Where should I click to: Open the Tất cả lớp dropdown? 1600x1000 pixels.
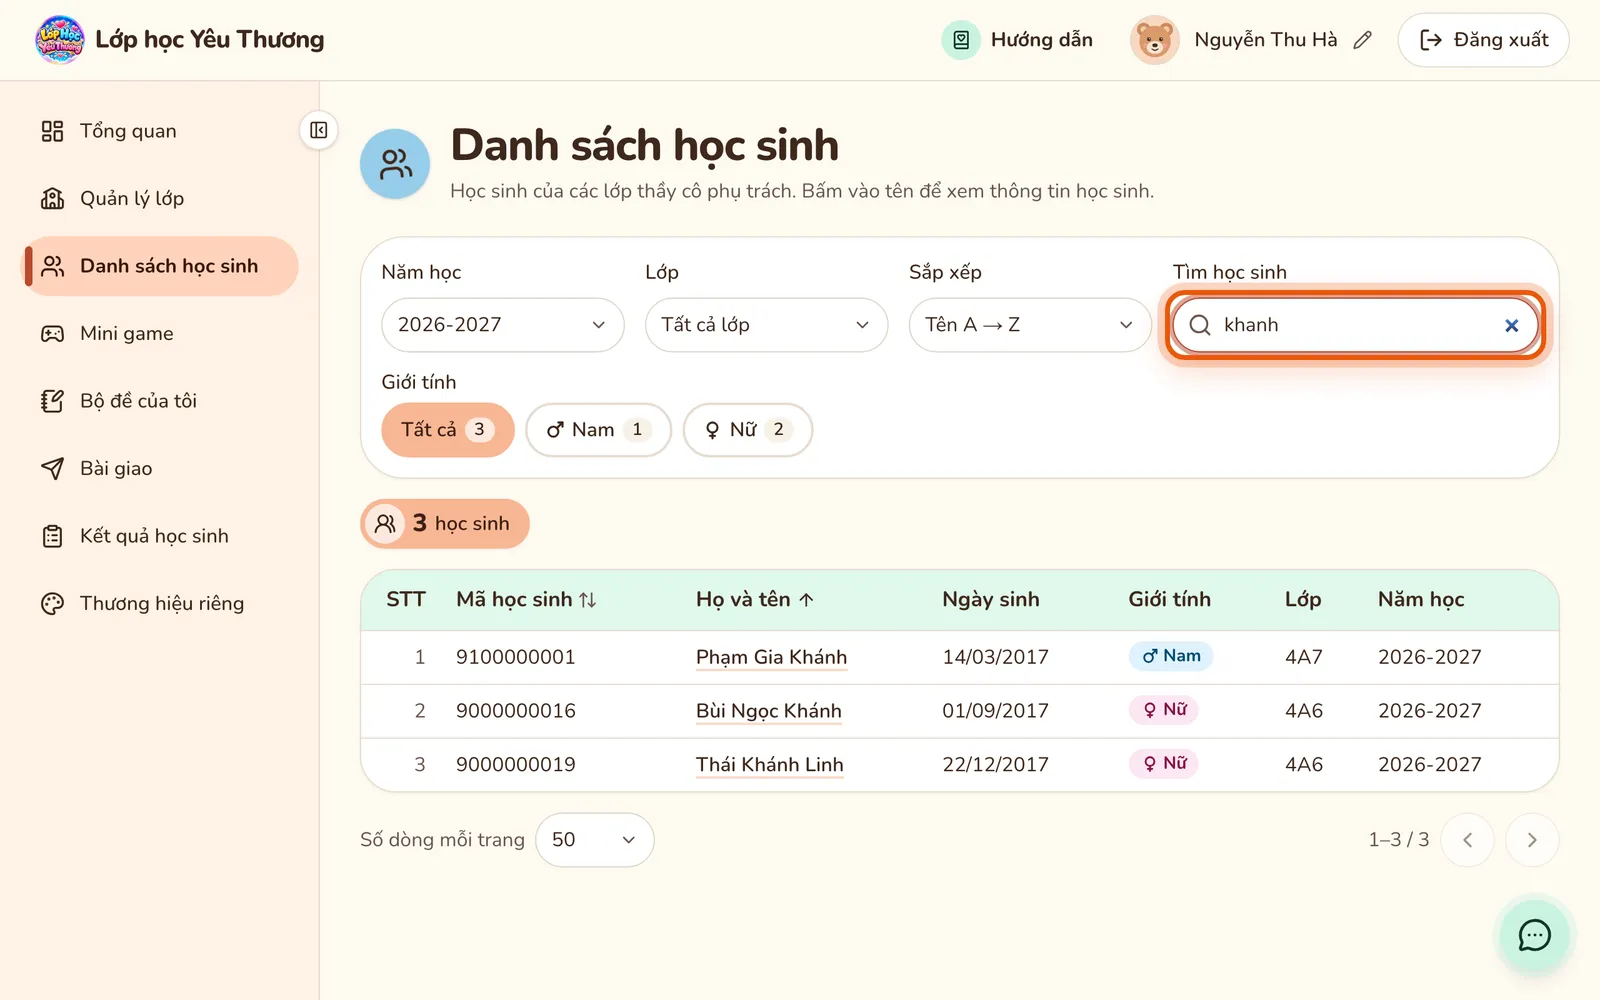[x=766, y=325]
